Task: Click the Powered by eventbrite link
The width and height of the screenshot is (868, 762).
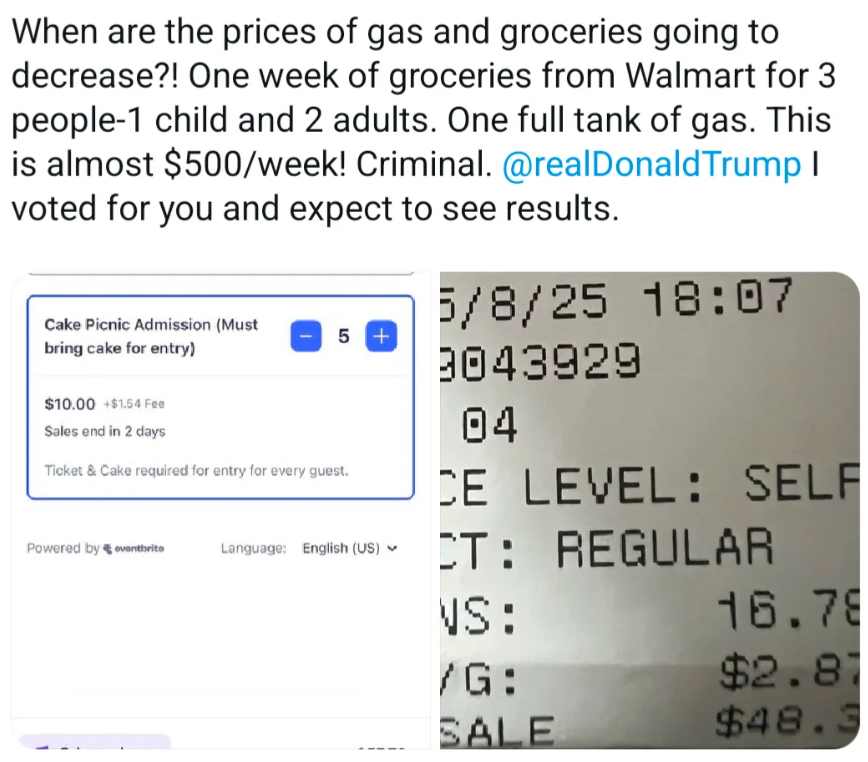Action: [95, 548]
